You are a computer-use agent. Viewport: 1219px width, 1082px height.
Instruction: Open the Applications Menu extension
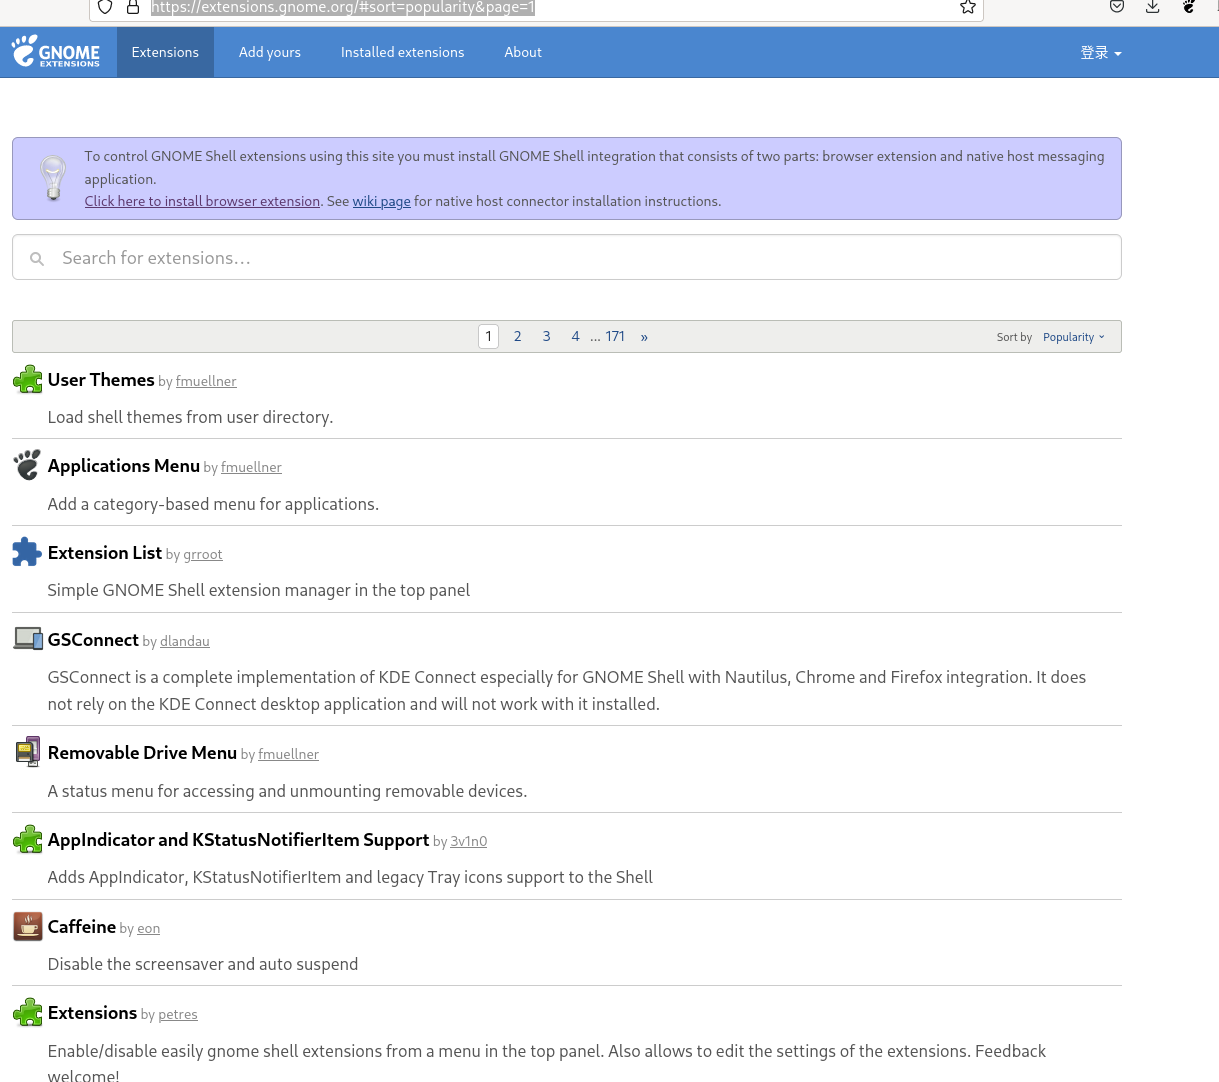(124, 466)
